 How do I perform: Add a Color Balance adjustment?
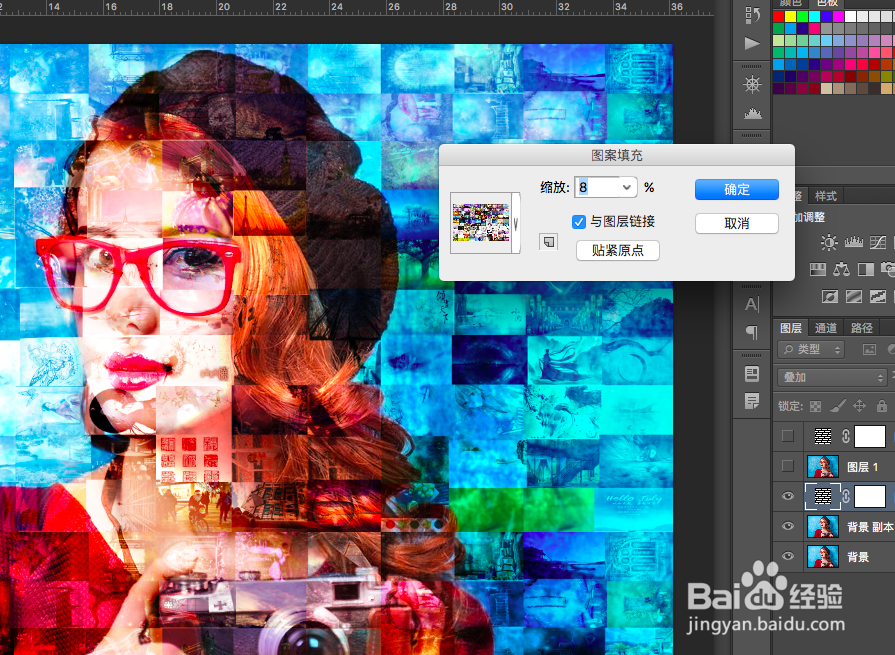(841, 269)
